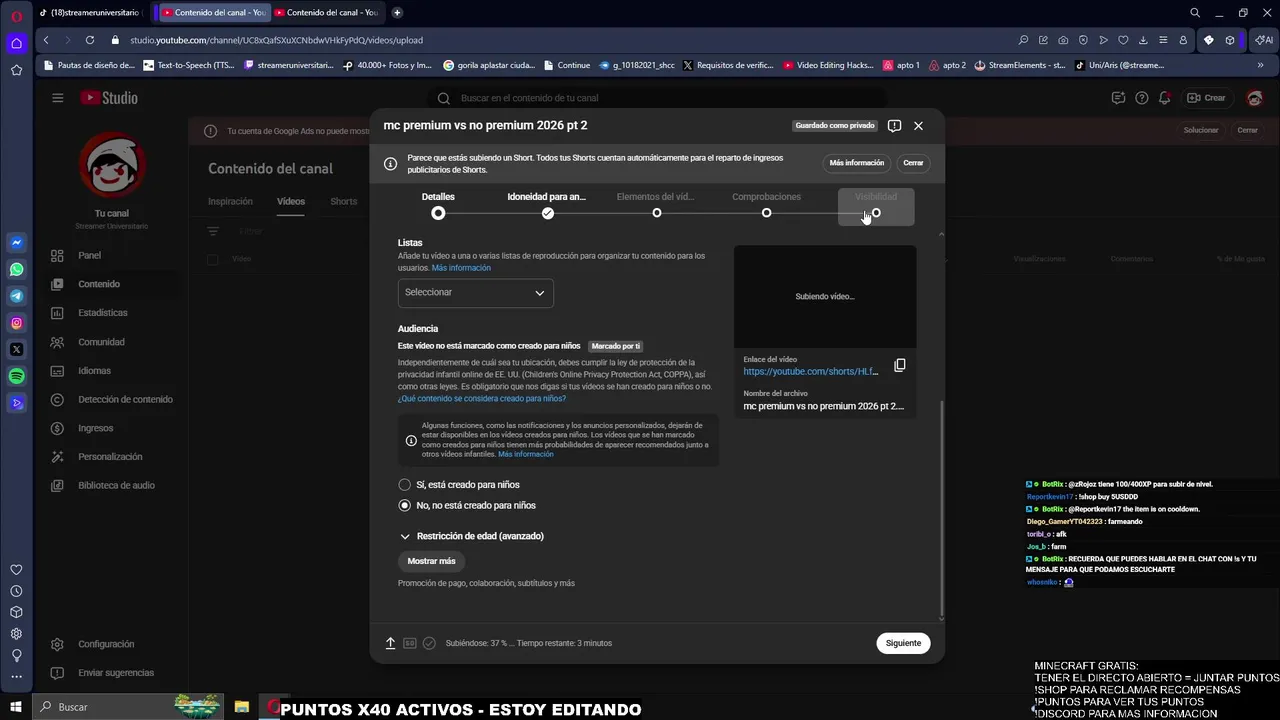
Task: Click the YouTube Studio logo
Action: [109, 98]
